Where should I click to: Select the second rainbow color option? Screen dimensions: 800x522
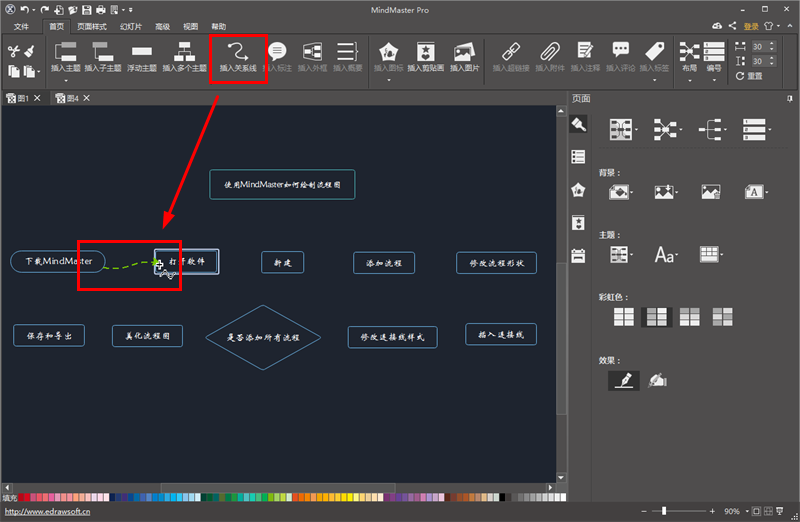656,317
